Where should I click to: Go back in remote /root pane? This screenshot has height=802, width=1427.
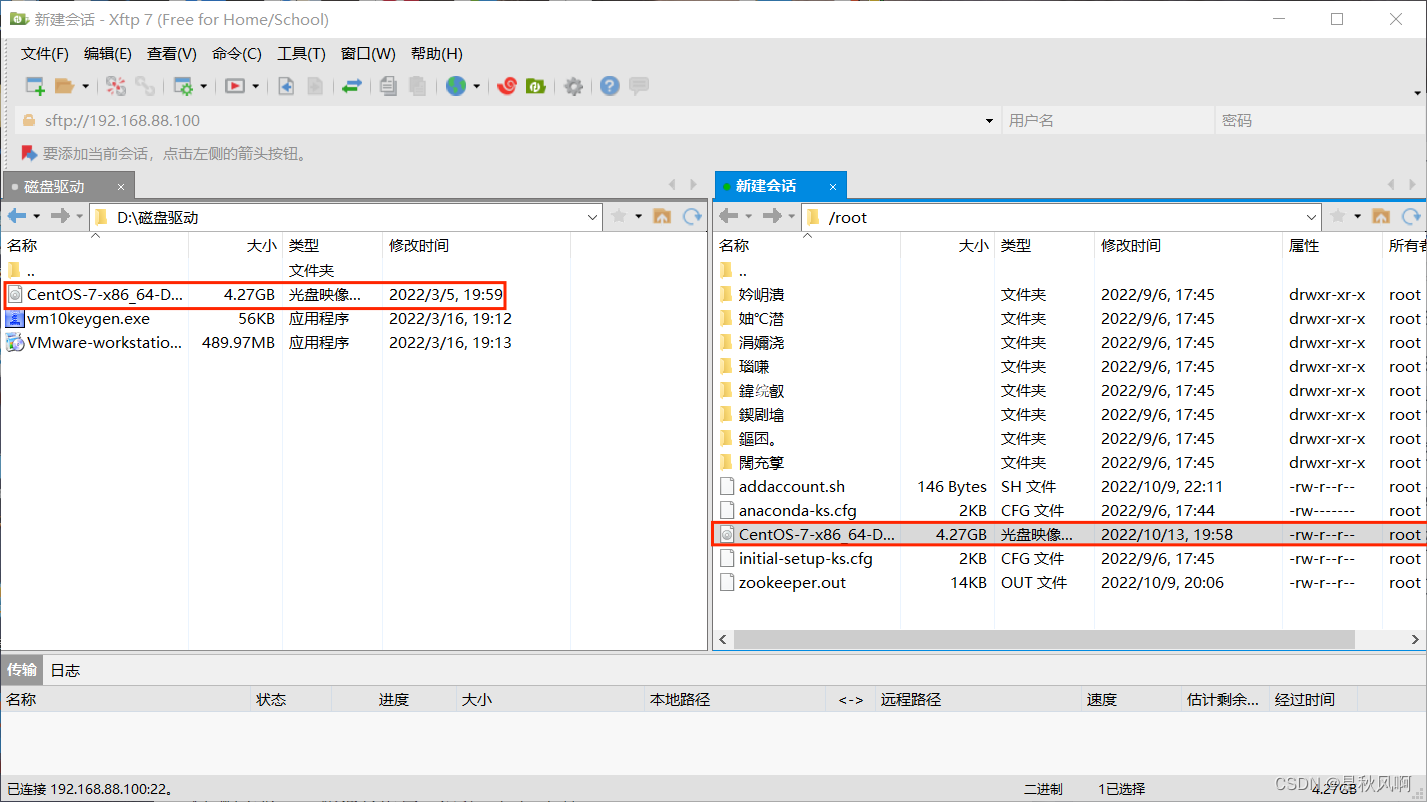coord(729,216)
